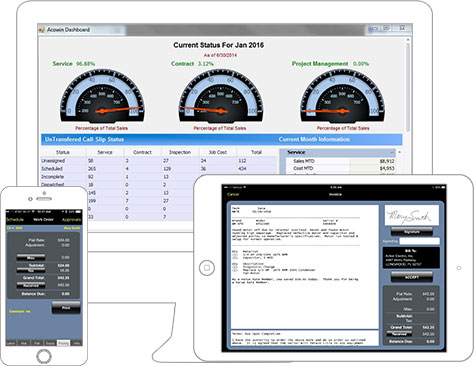Click the Project Management gauge
This screenshot has height=366, width=474.
coord(342,96)
